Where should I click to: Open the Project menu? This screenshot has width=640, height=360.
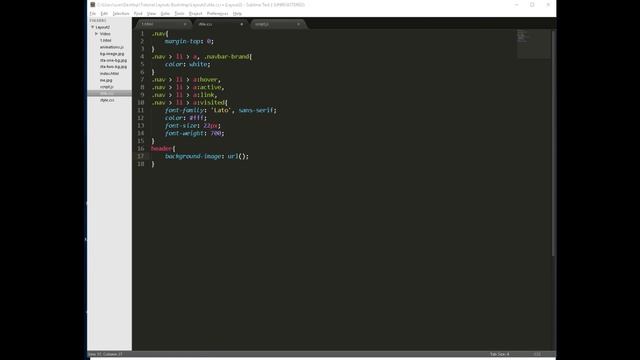(x=196, y=13)
